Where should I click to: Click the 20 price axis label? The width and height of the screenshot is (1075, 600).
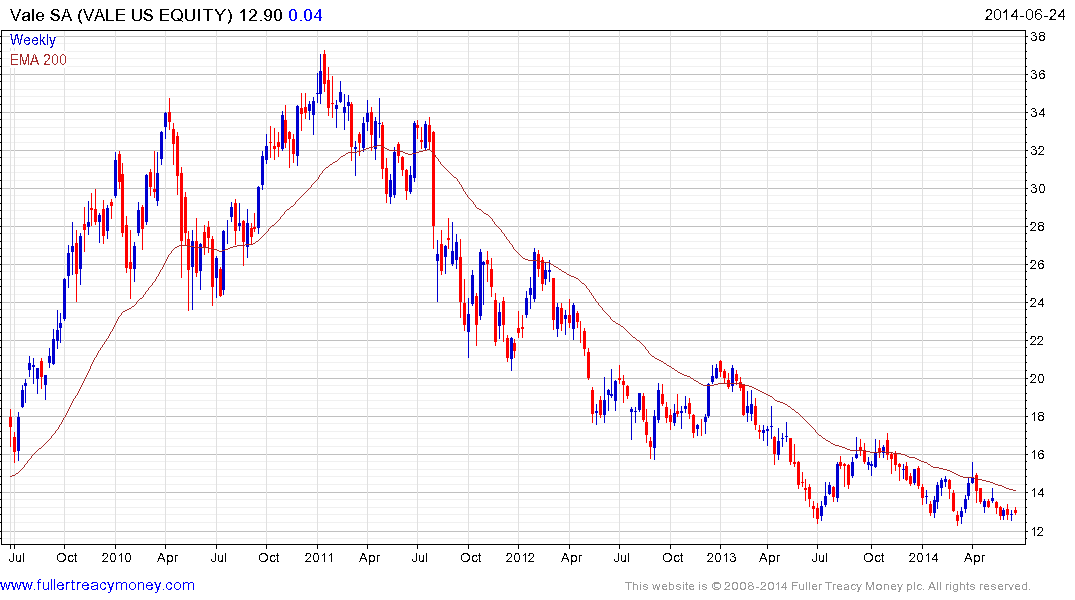(x=1038, y=379)
